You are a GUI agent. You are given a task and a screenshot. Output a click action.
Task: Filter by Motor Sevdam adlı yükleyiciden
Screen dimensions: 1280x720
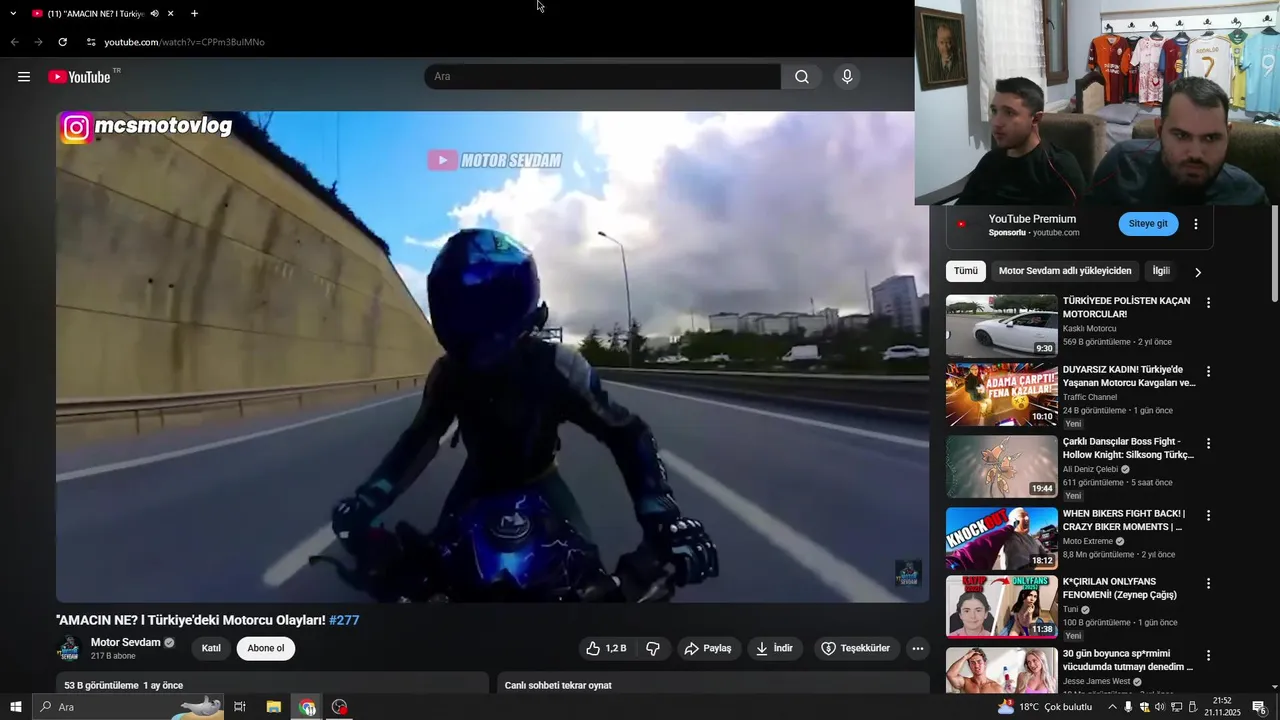pyautogui.click(x=1065, y=271)
